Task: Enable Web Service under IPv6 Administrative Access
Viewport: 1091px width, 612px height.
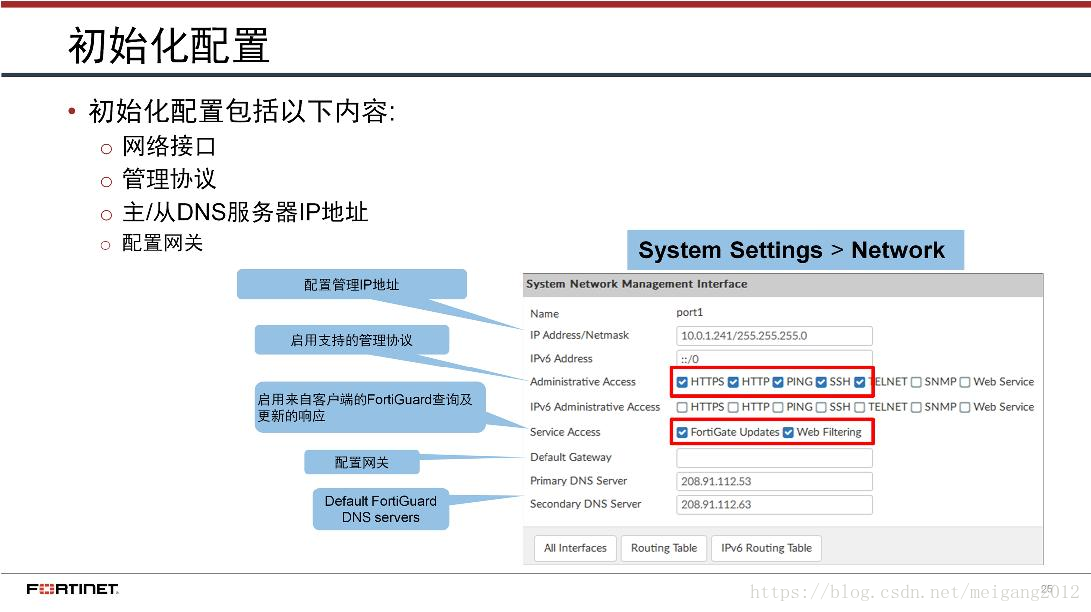Action: (965, 407)
